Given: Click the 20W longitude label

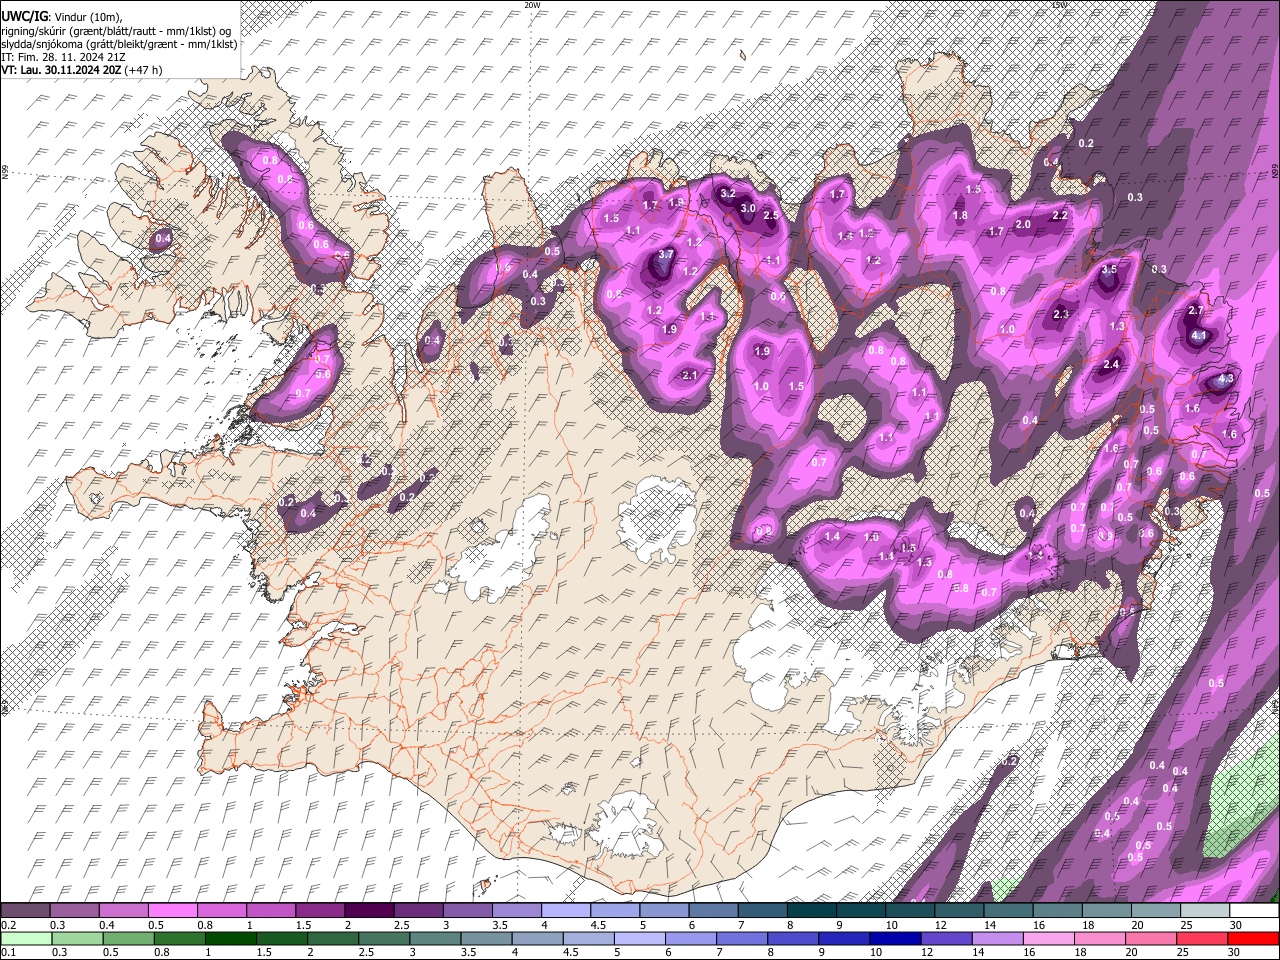Looking at the screenshot, I should [x=532, y=5].
